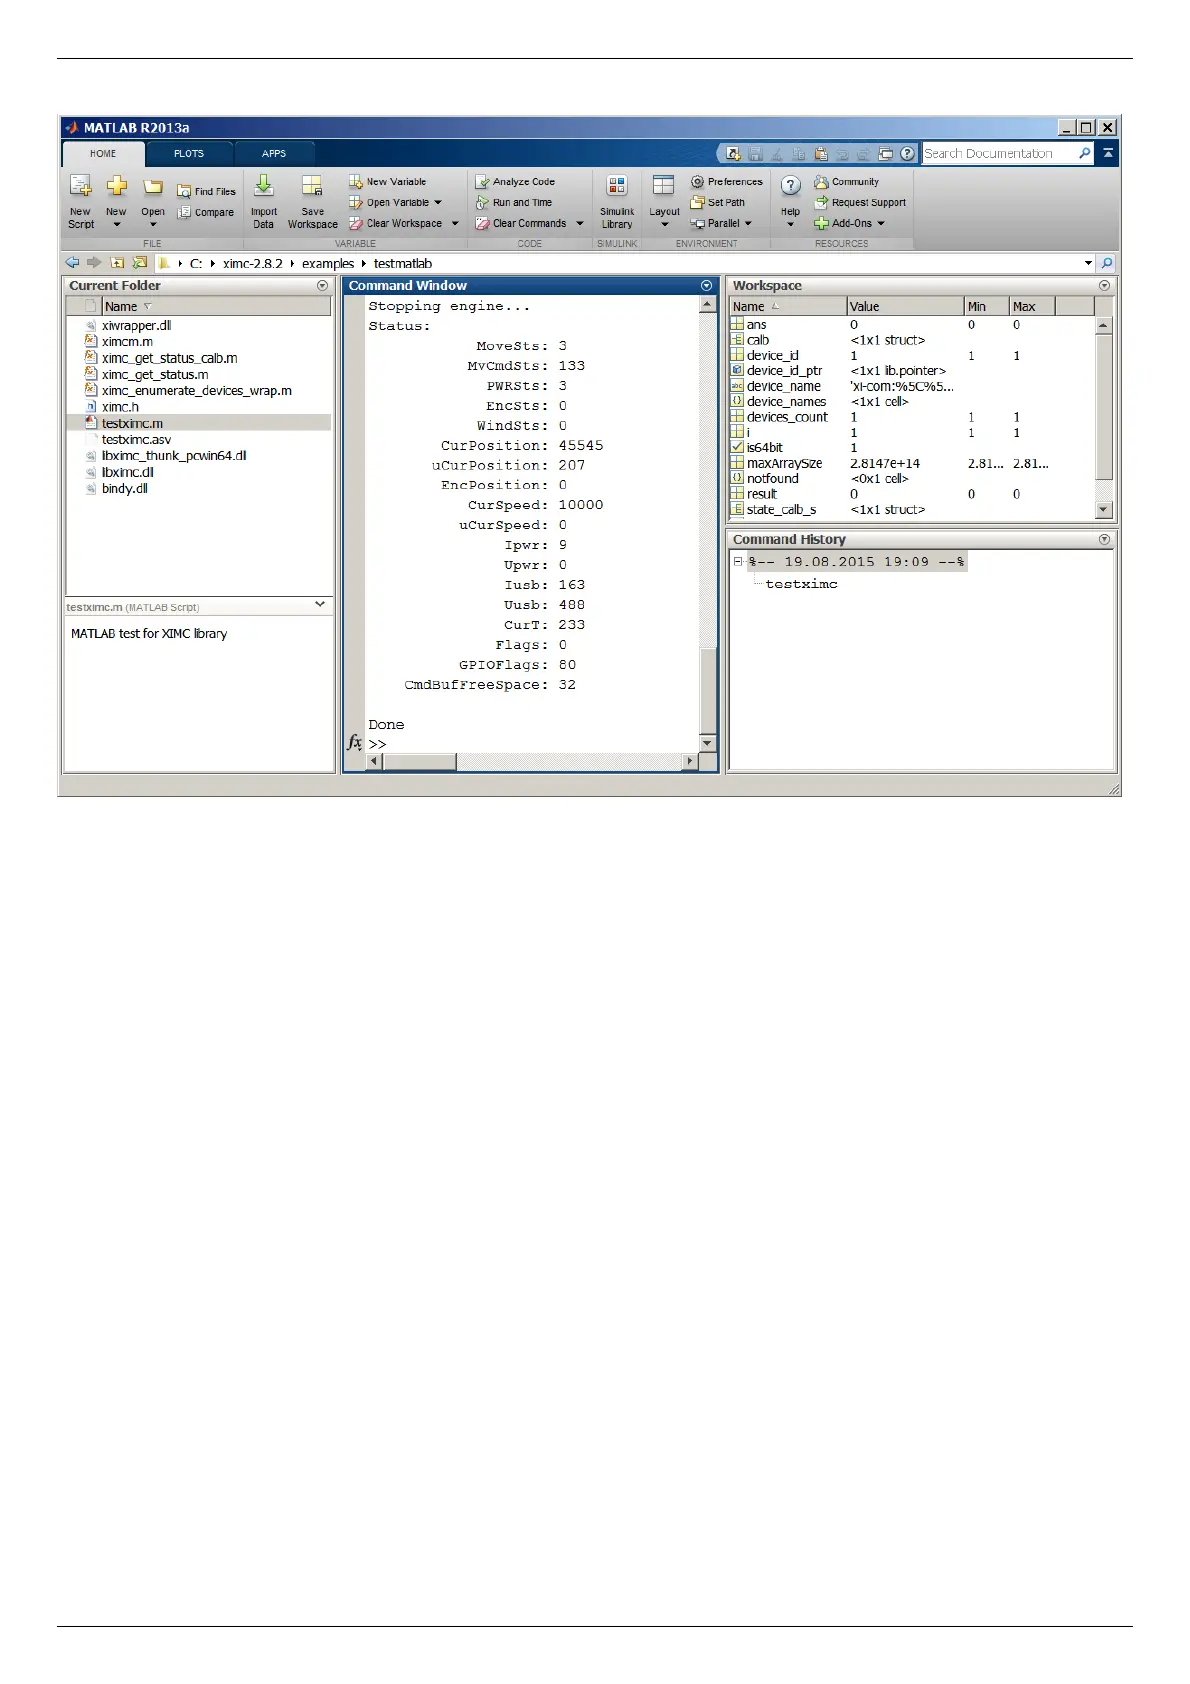Viewport: 1190px width, 1684px height.
Task: Click the Search Documentation field
Action: pos(998,154)
